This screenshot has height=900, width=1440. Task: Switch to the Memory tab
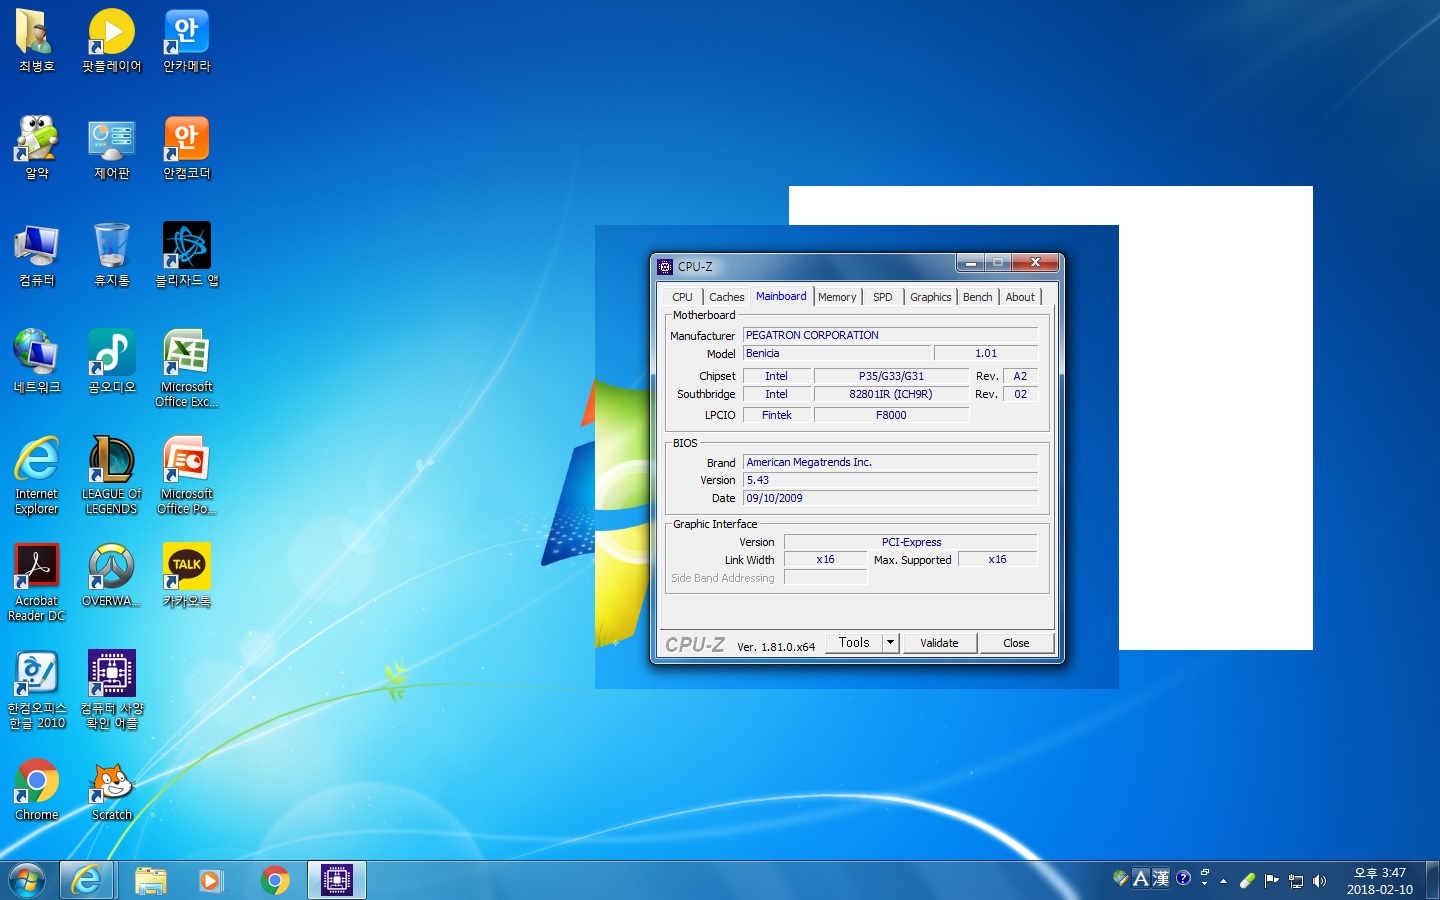pyautogui.click(x=837, y=297)
